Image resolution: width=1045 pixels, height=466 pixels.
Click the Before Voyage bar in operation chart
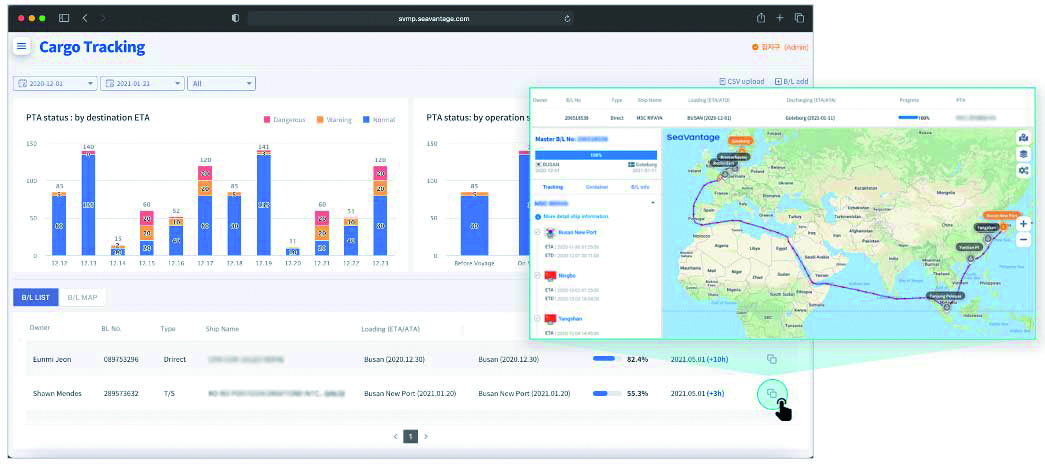pyautogui.click(x=474, y=224)
